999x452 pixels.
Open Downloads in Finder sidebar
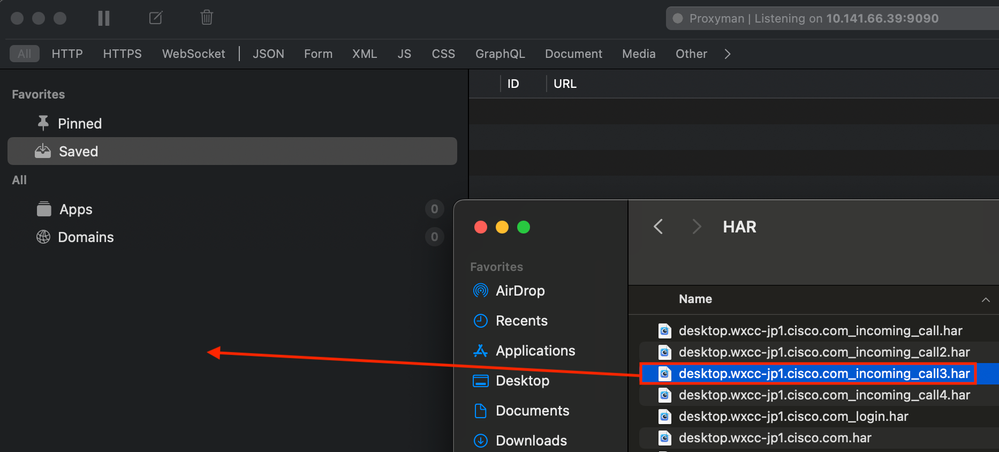(531, 441)
